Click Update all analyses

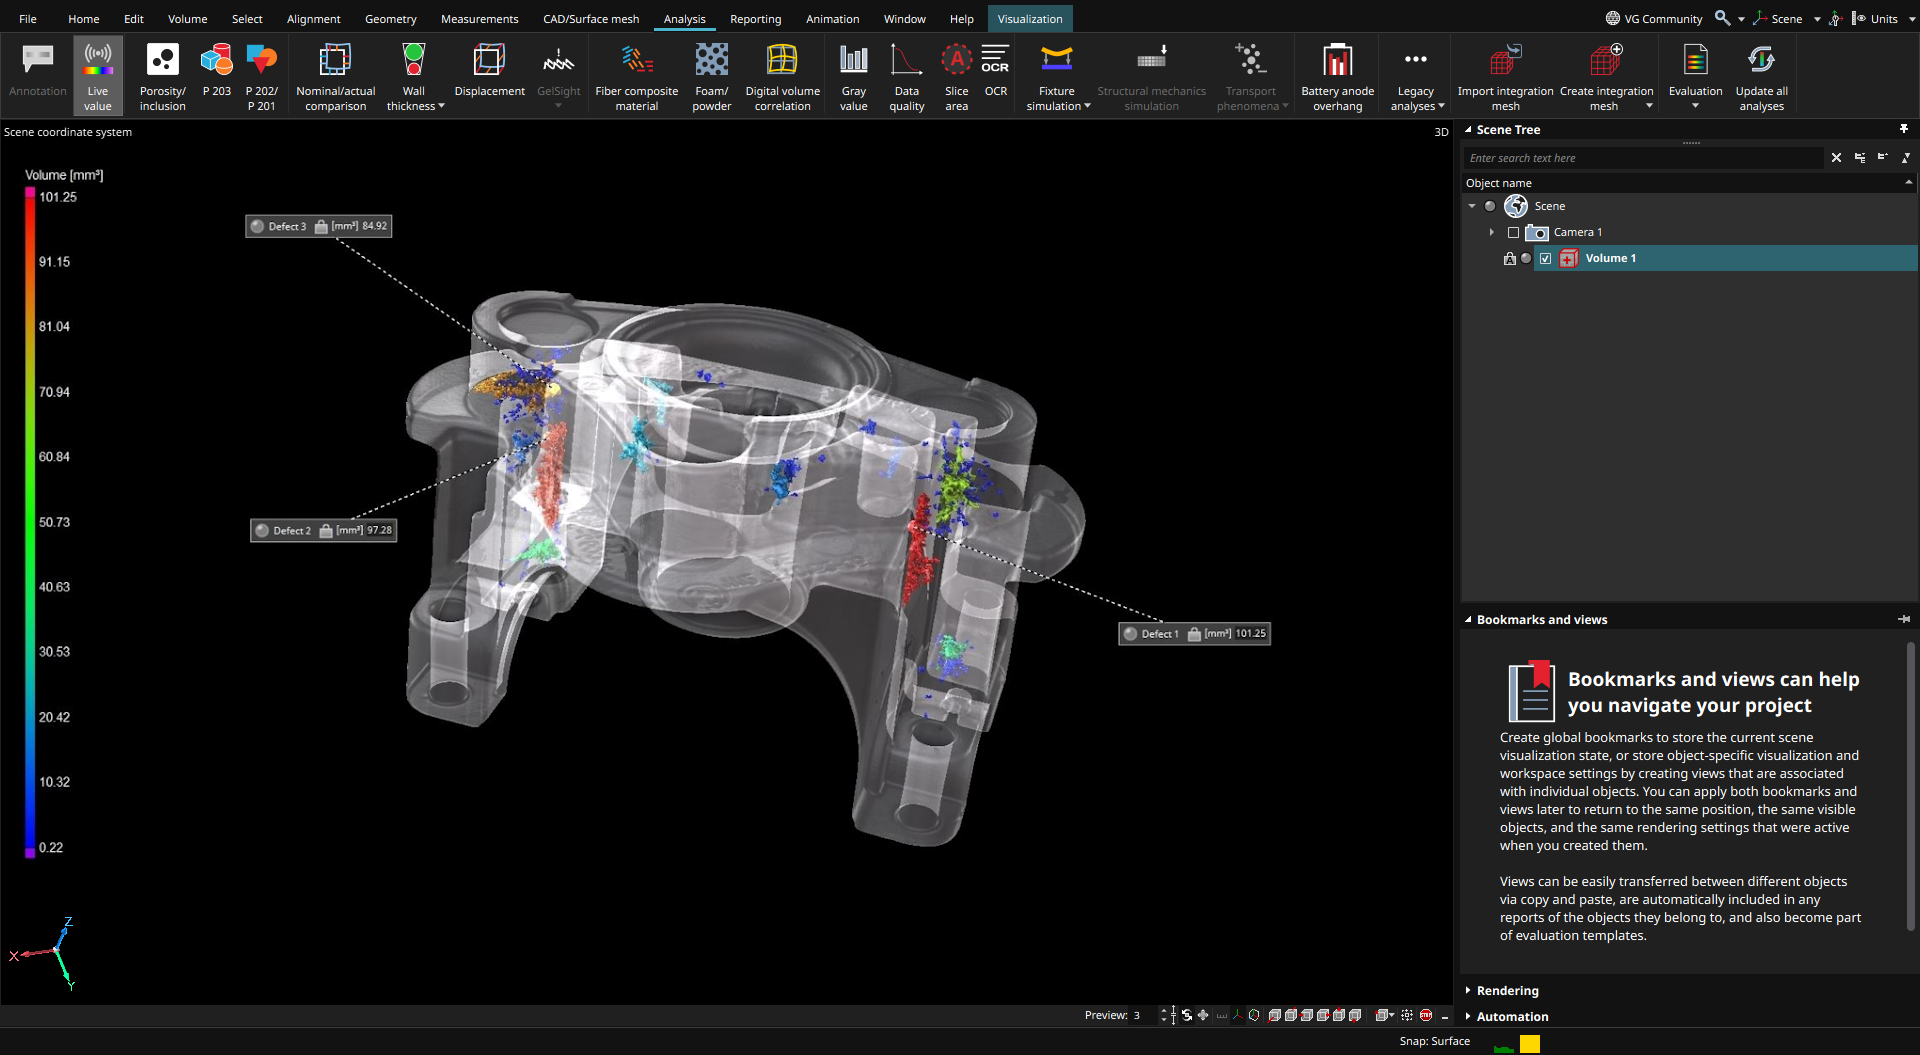1761,76
